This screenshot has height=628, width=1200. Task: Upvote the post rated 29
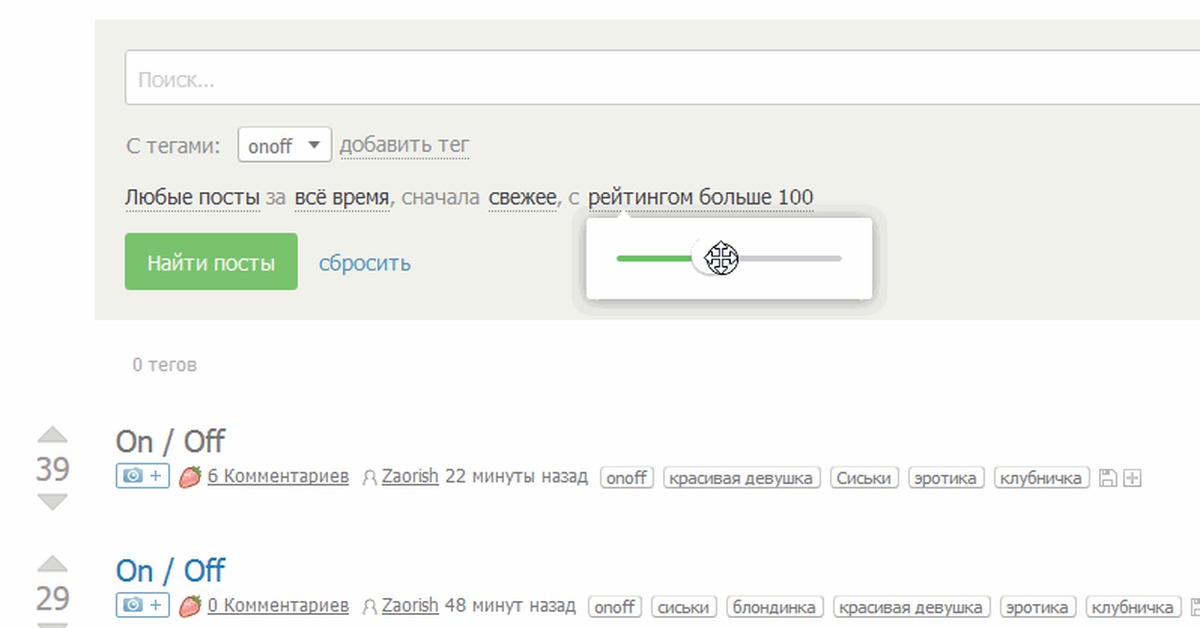pyautogui.click(x=52, y=566)
